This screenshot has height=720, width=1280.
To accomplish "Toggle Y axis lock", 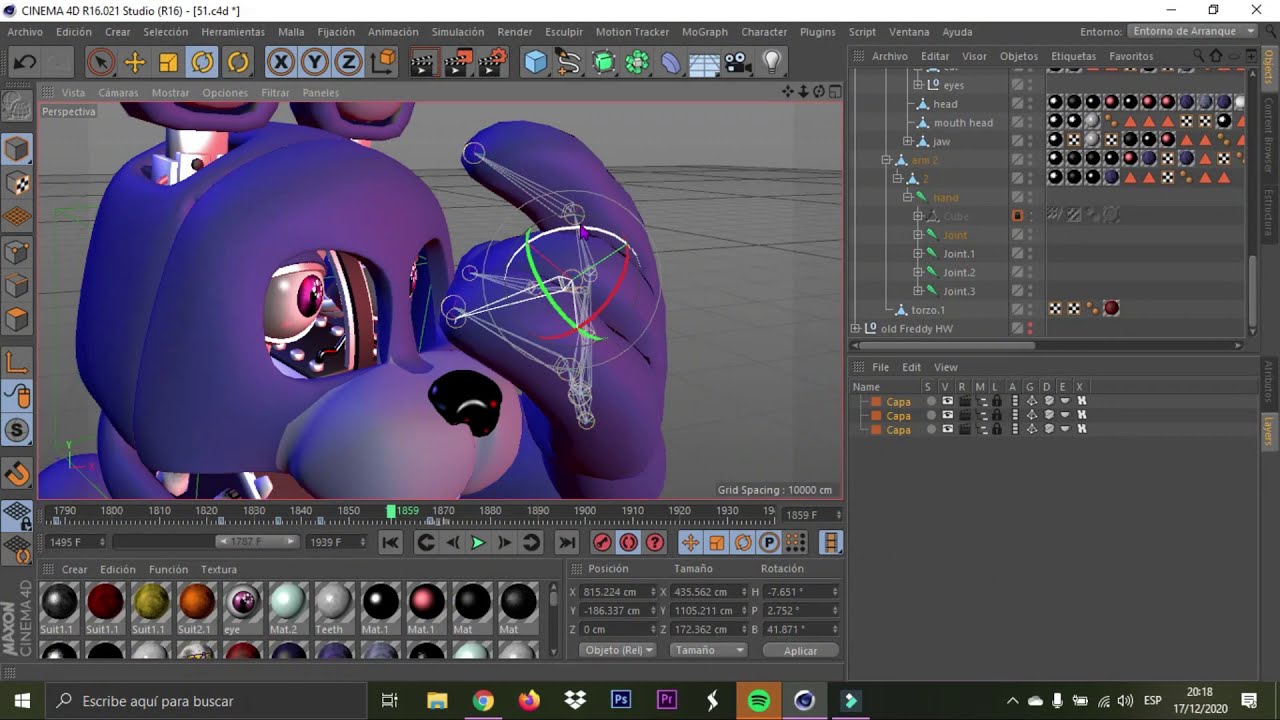I will (315, 62).
